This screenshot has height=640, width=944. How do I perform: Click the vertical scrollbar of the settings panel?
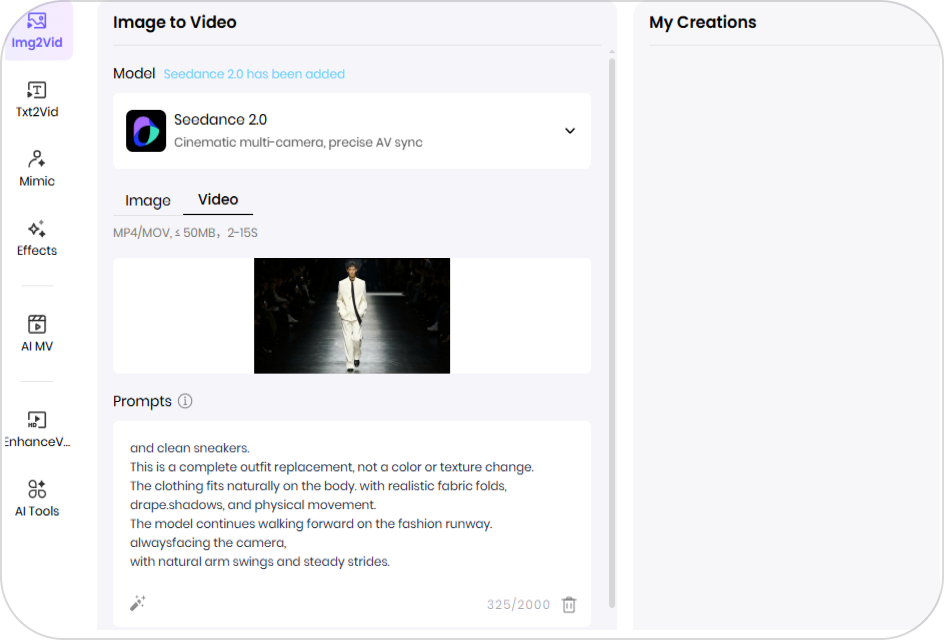tap(612, 332)
